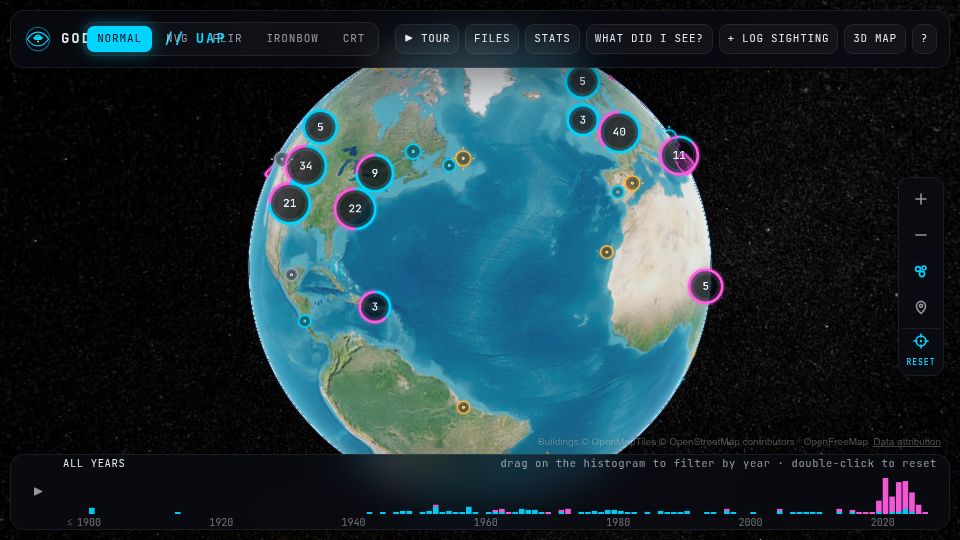Open the Caribbean cluster labeled 3
The image size is (960, 540).
pos(375,307)
